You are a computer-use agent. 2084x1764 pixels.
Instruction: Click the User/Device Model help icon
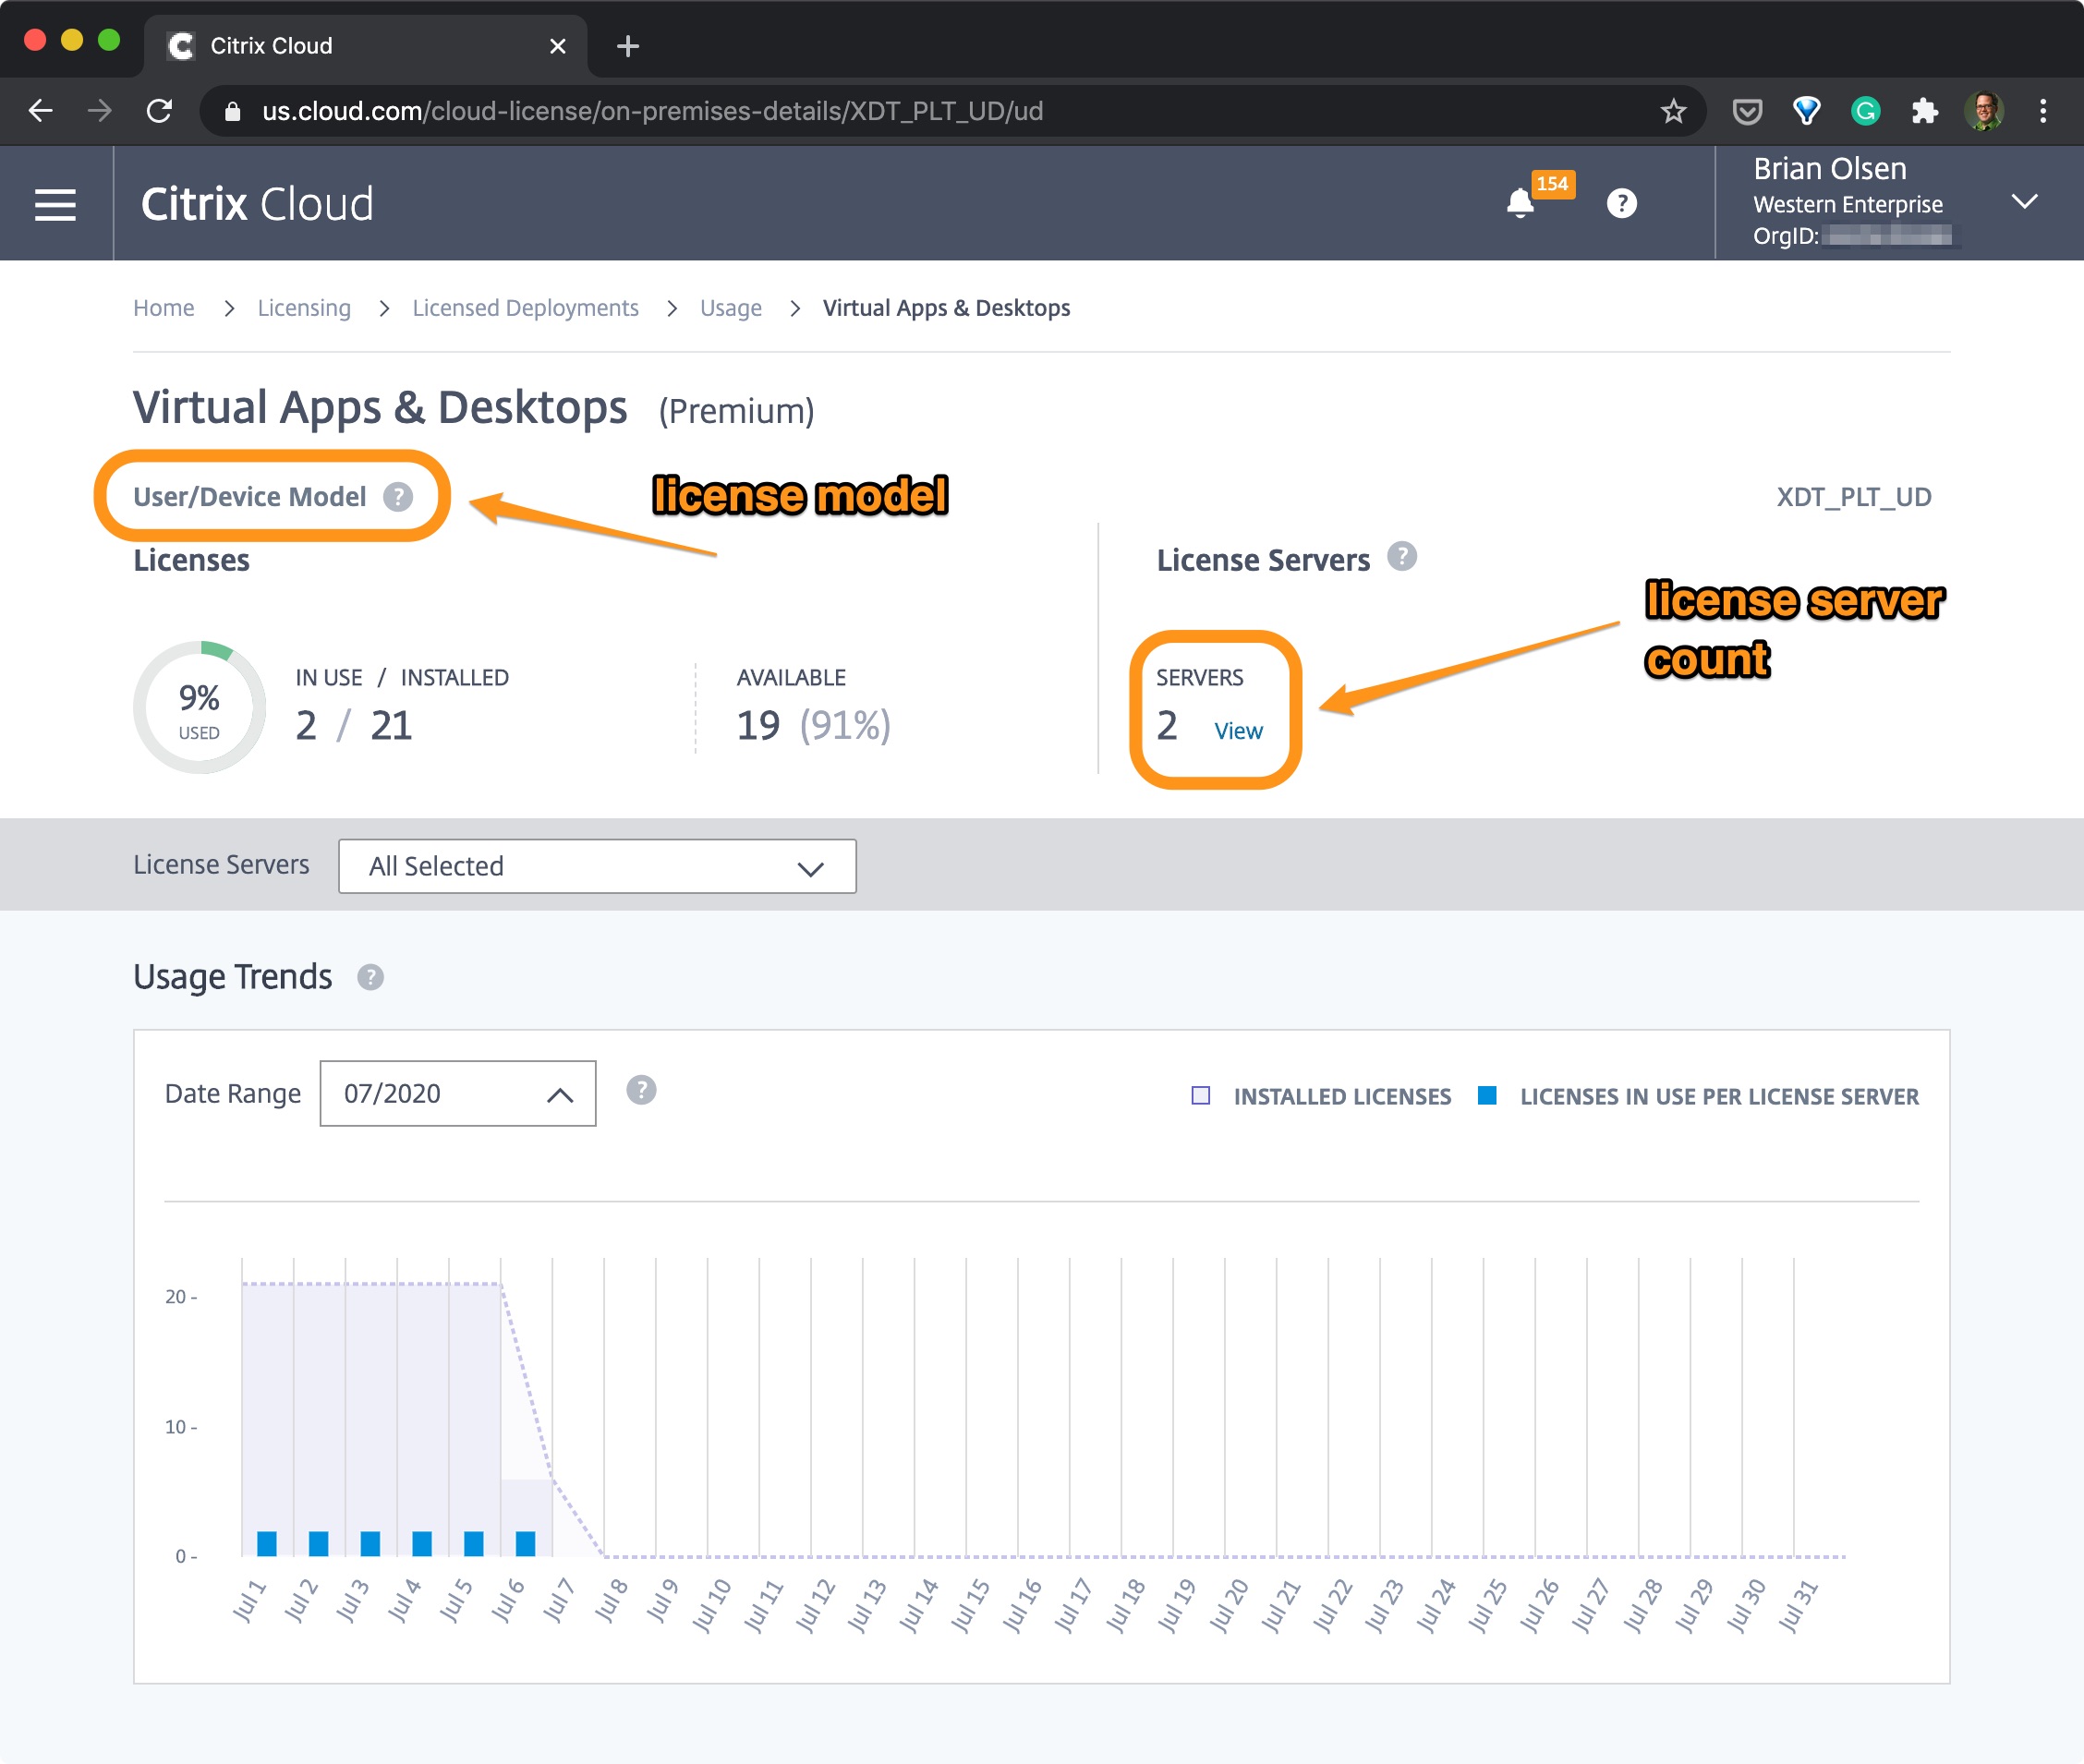coord(398,496)
